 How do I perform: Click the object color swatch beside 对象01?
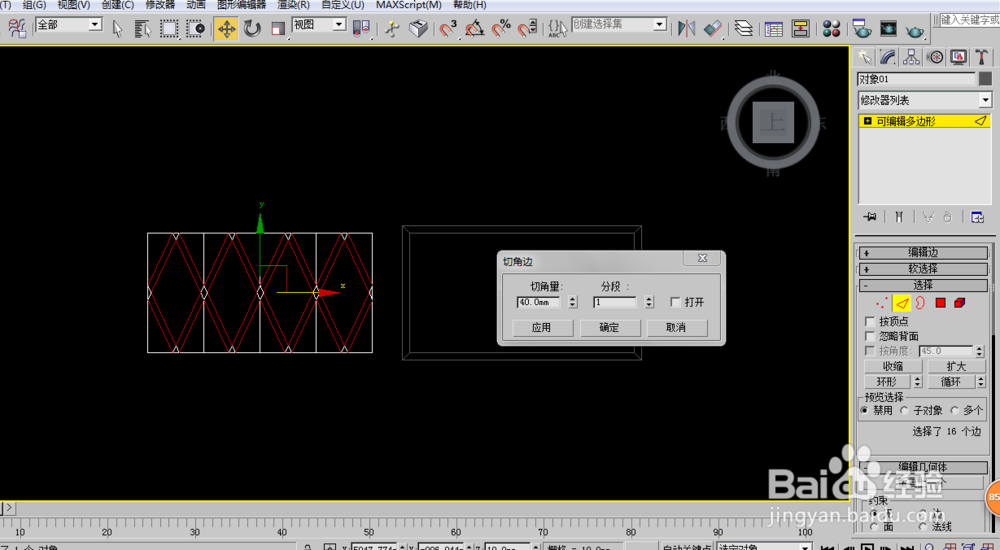pos(985,78)
